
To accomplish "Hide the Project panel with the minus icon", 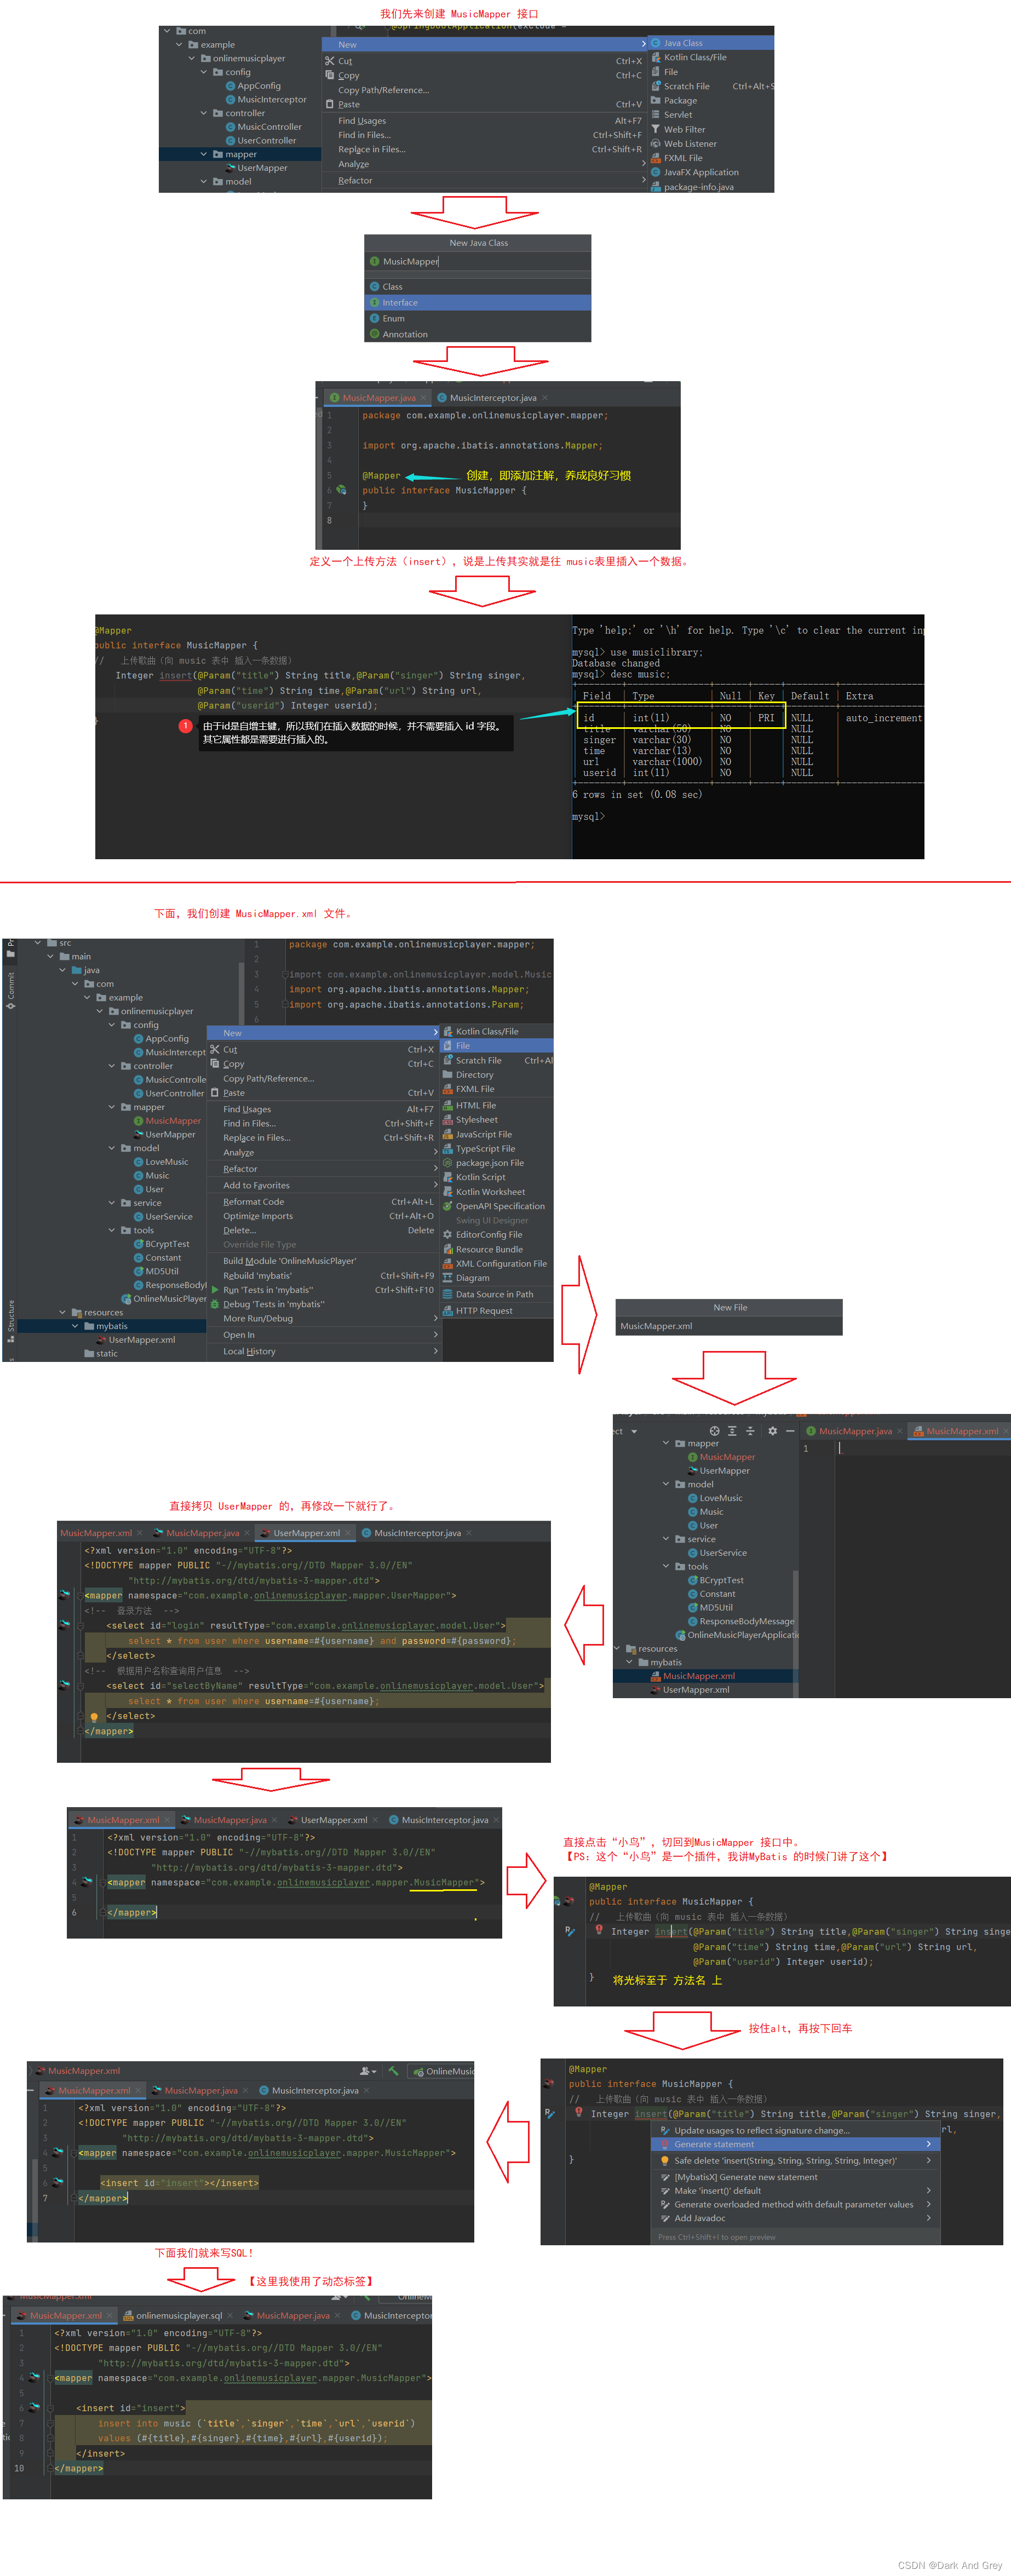I will click(790, 1431).
